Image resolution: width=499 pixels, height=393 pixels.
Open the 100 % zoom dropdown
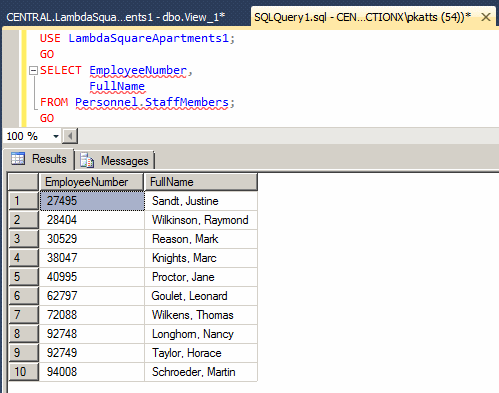tap(56, 136)
